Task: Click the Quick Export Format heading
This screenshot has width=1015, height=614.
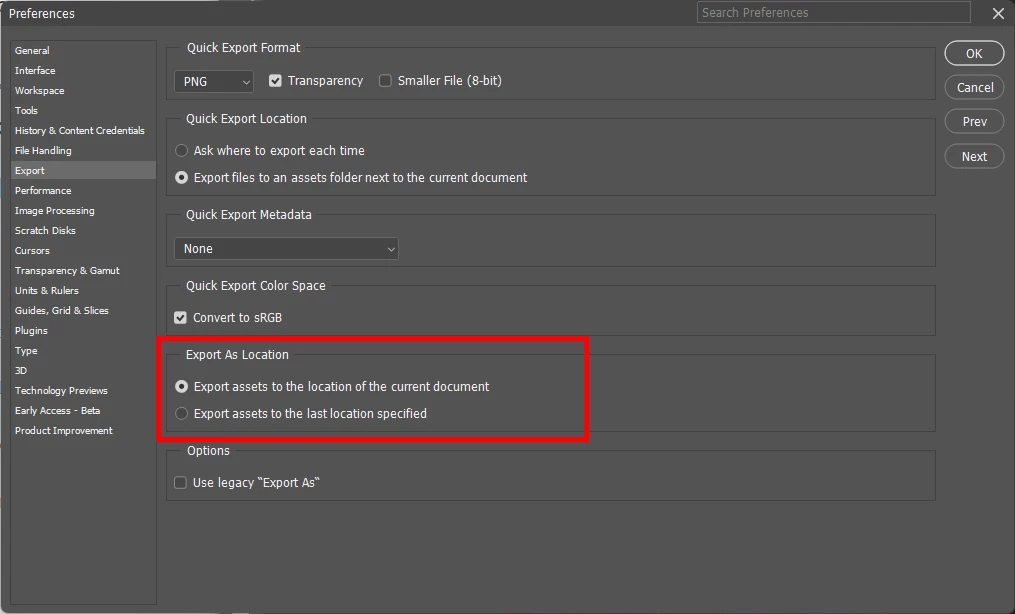Action: pyautogui.click(x=243, y=48)
